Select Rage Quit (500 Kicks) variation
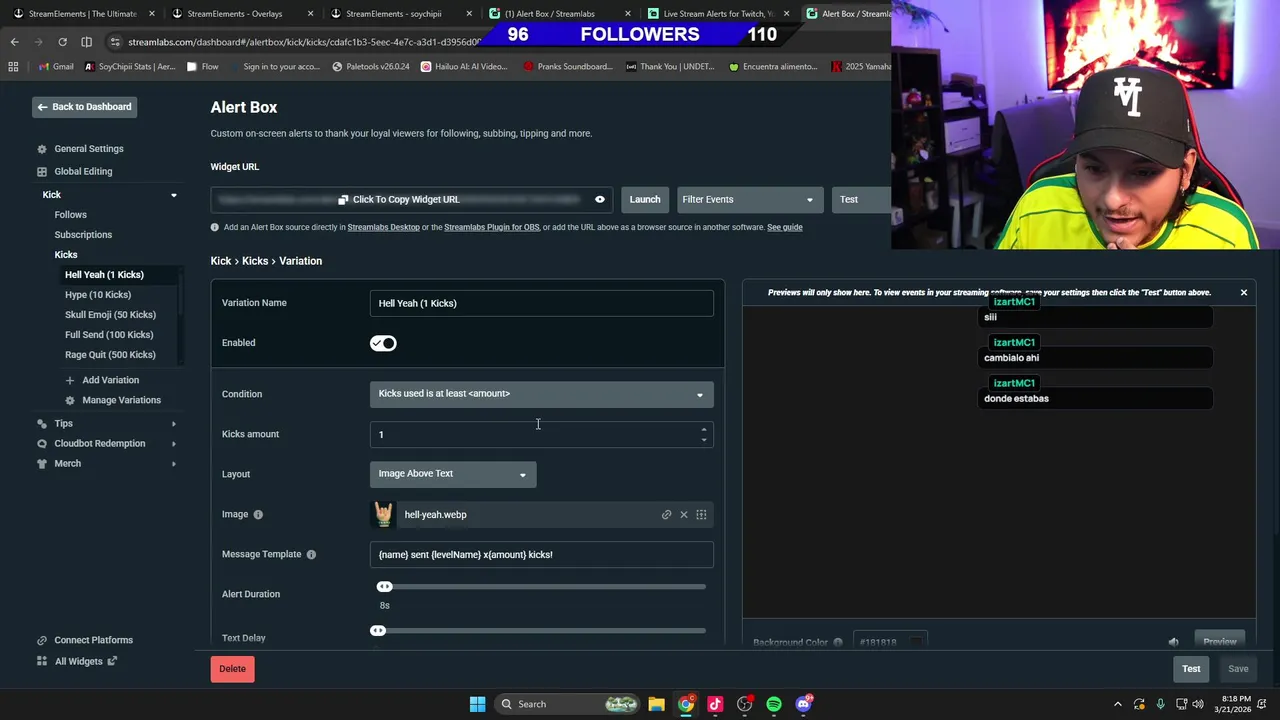The width and height of the screenshot is (1280, 720). 110,355
